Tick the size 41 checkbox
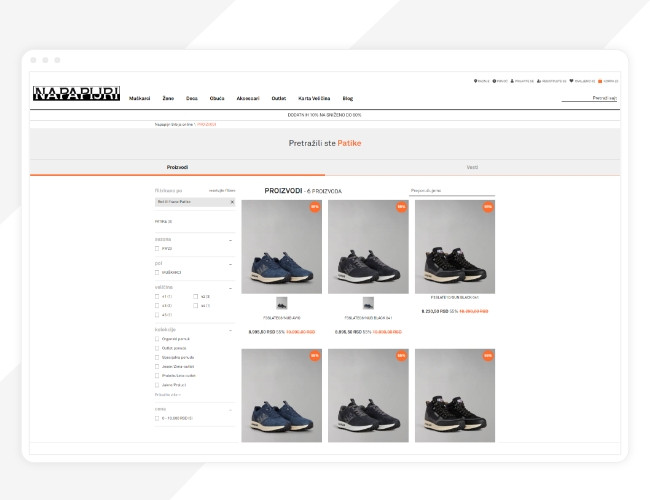650x500 pixels. (157, 296)
